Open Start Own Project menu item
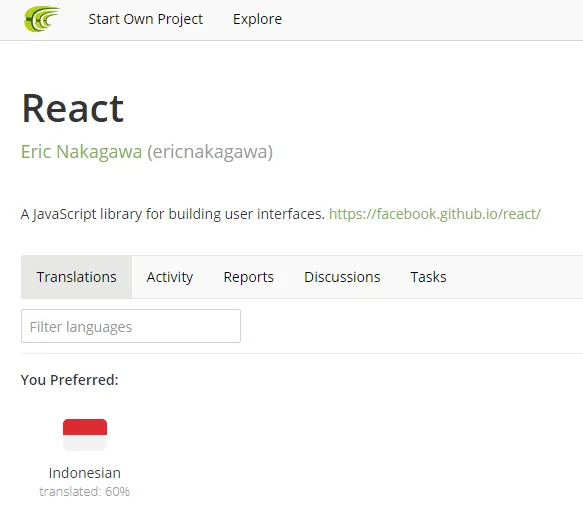The width and height of the screenshot is (583, 523). tap(146, 19)
